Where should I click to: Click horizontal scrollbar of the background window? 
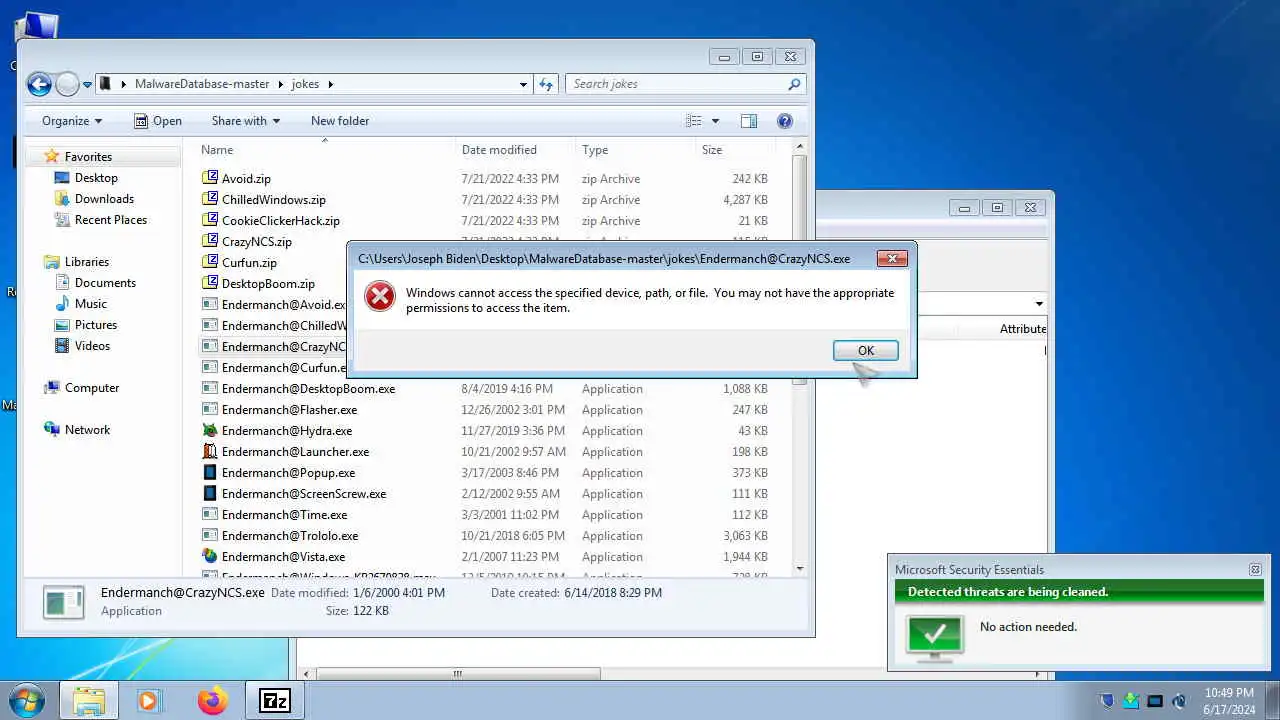point(457,674)
